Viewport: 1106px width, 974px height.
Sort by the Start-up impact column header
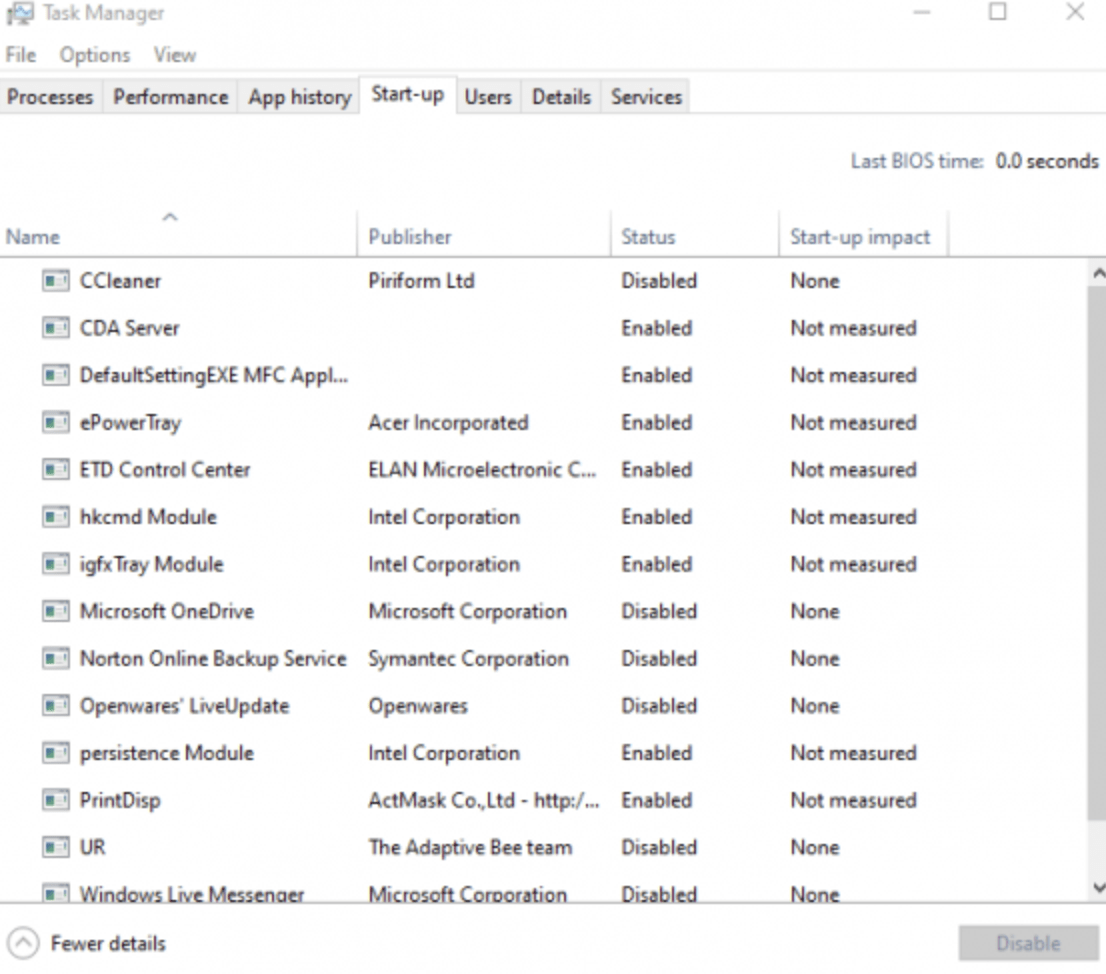(859, 237)
